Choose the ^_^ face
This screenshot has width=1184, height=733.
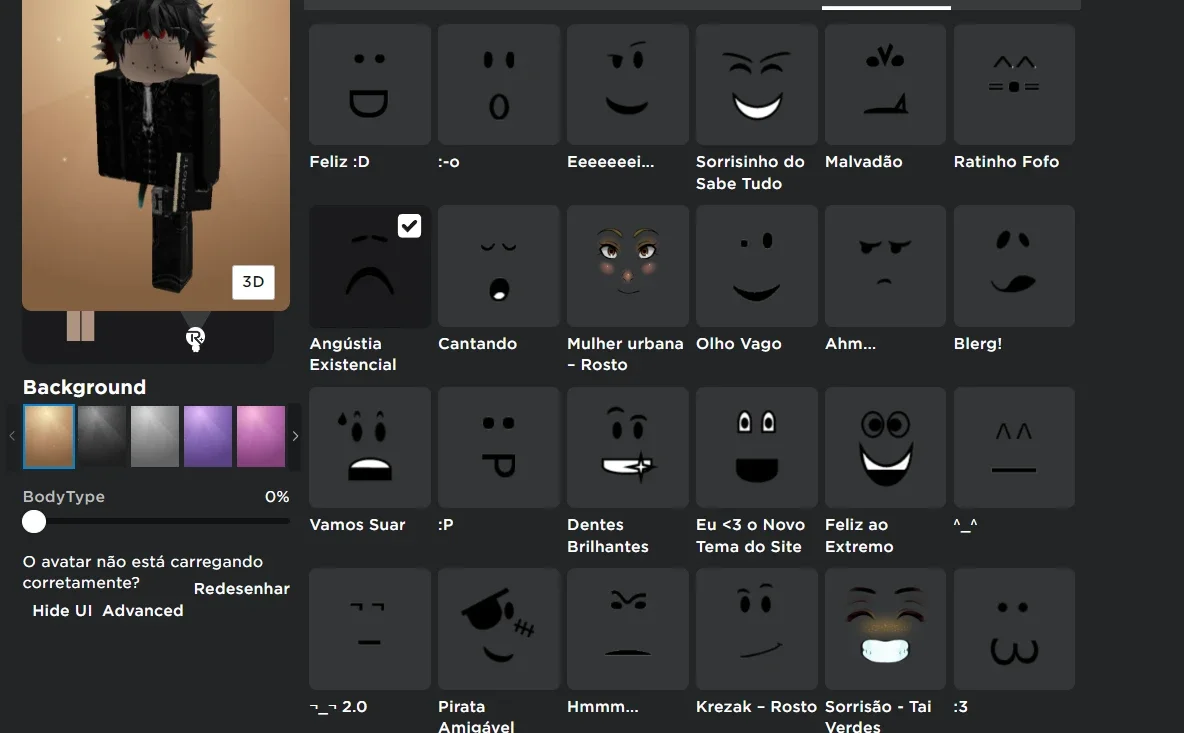[1014, 448]
